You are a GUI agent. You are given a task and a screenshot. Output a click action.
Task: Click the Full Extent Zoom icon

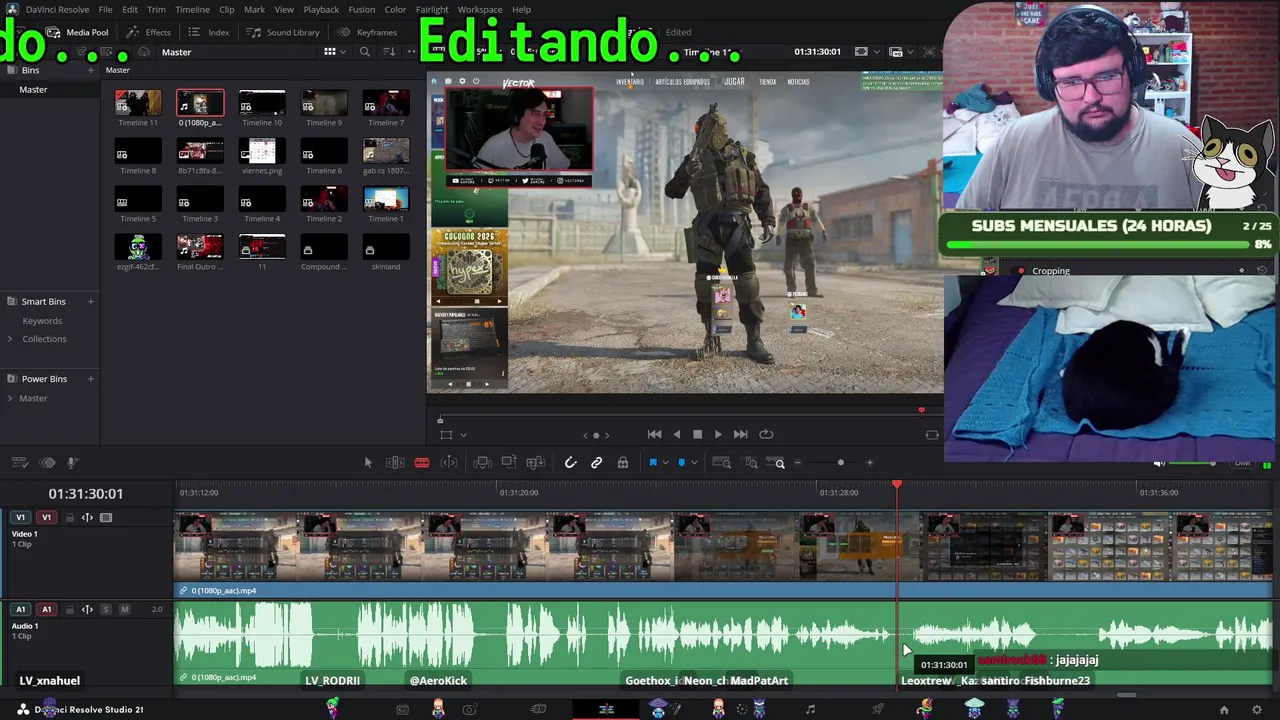click(721, 462)
